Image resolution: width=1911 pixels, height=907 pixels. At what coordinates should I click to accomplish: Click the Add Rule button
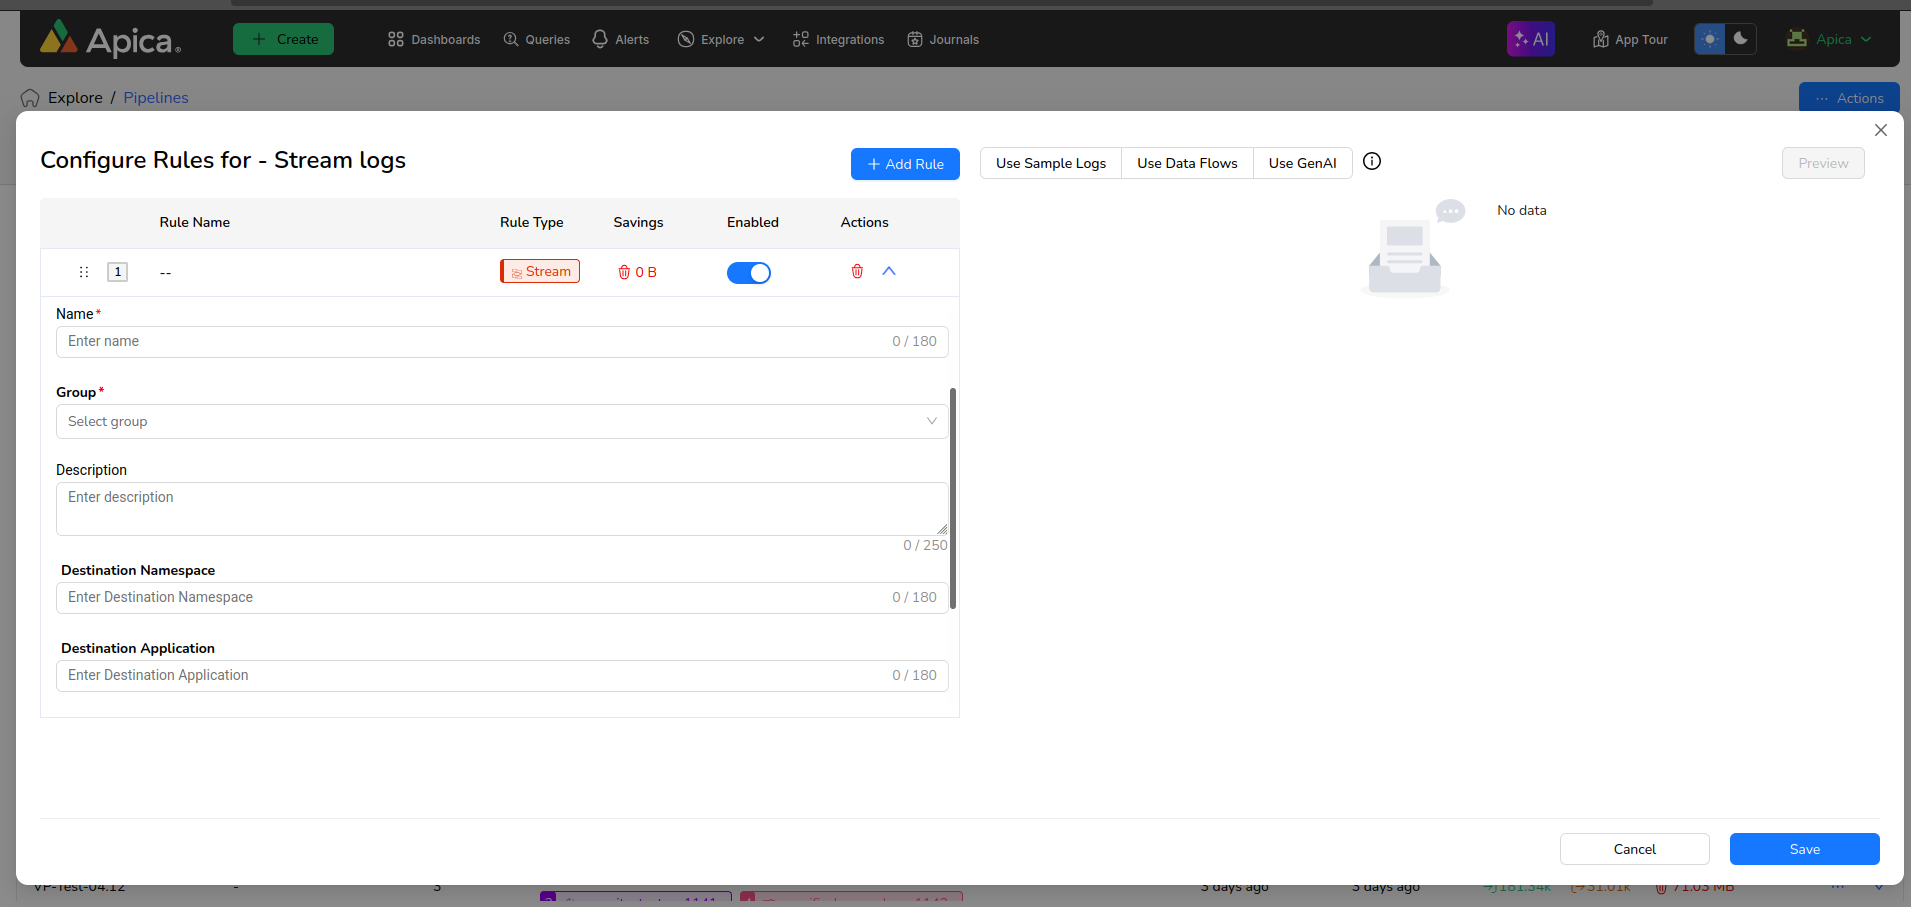point(905,164)
